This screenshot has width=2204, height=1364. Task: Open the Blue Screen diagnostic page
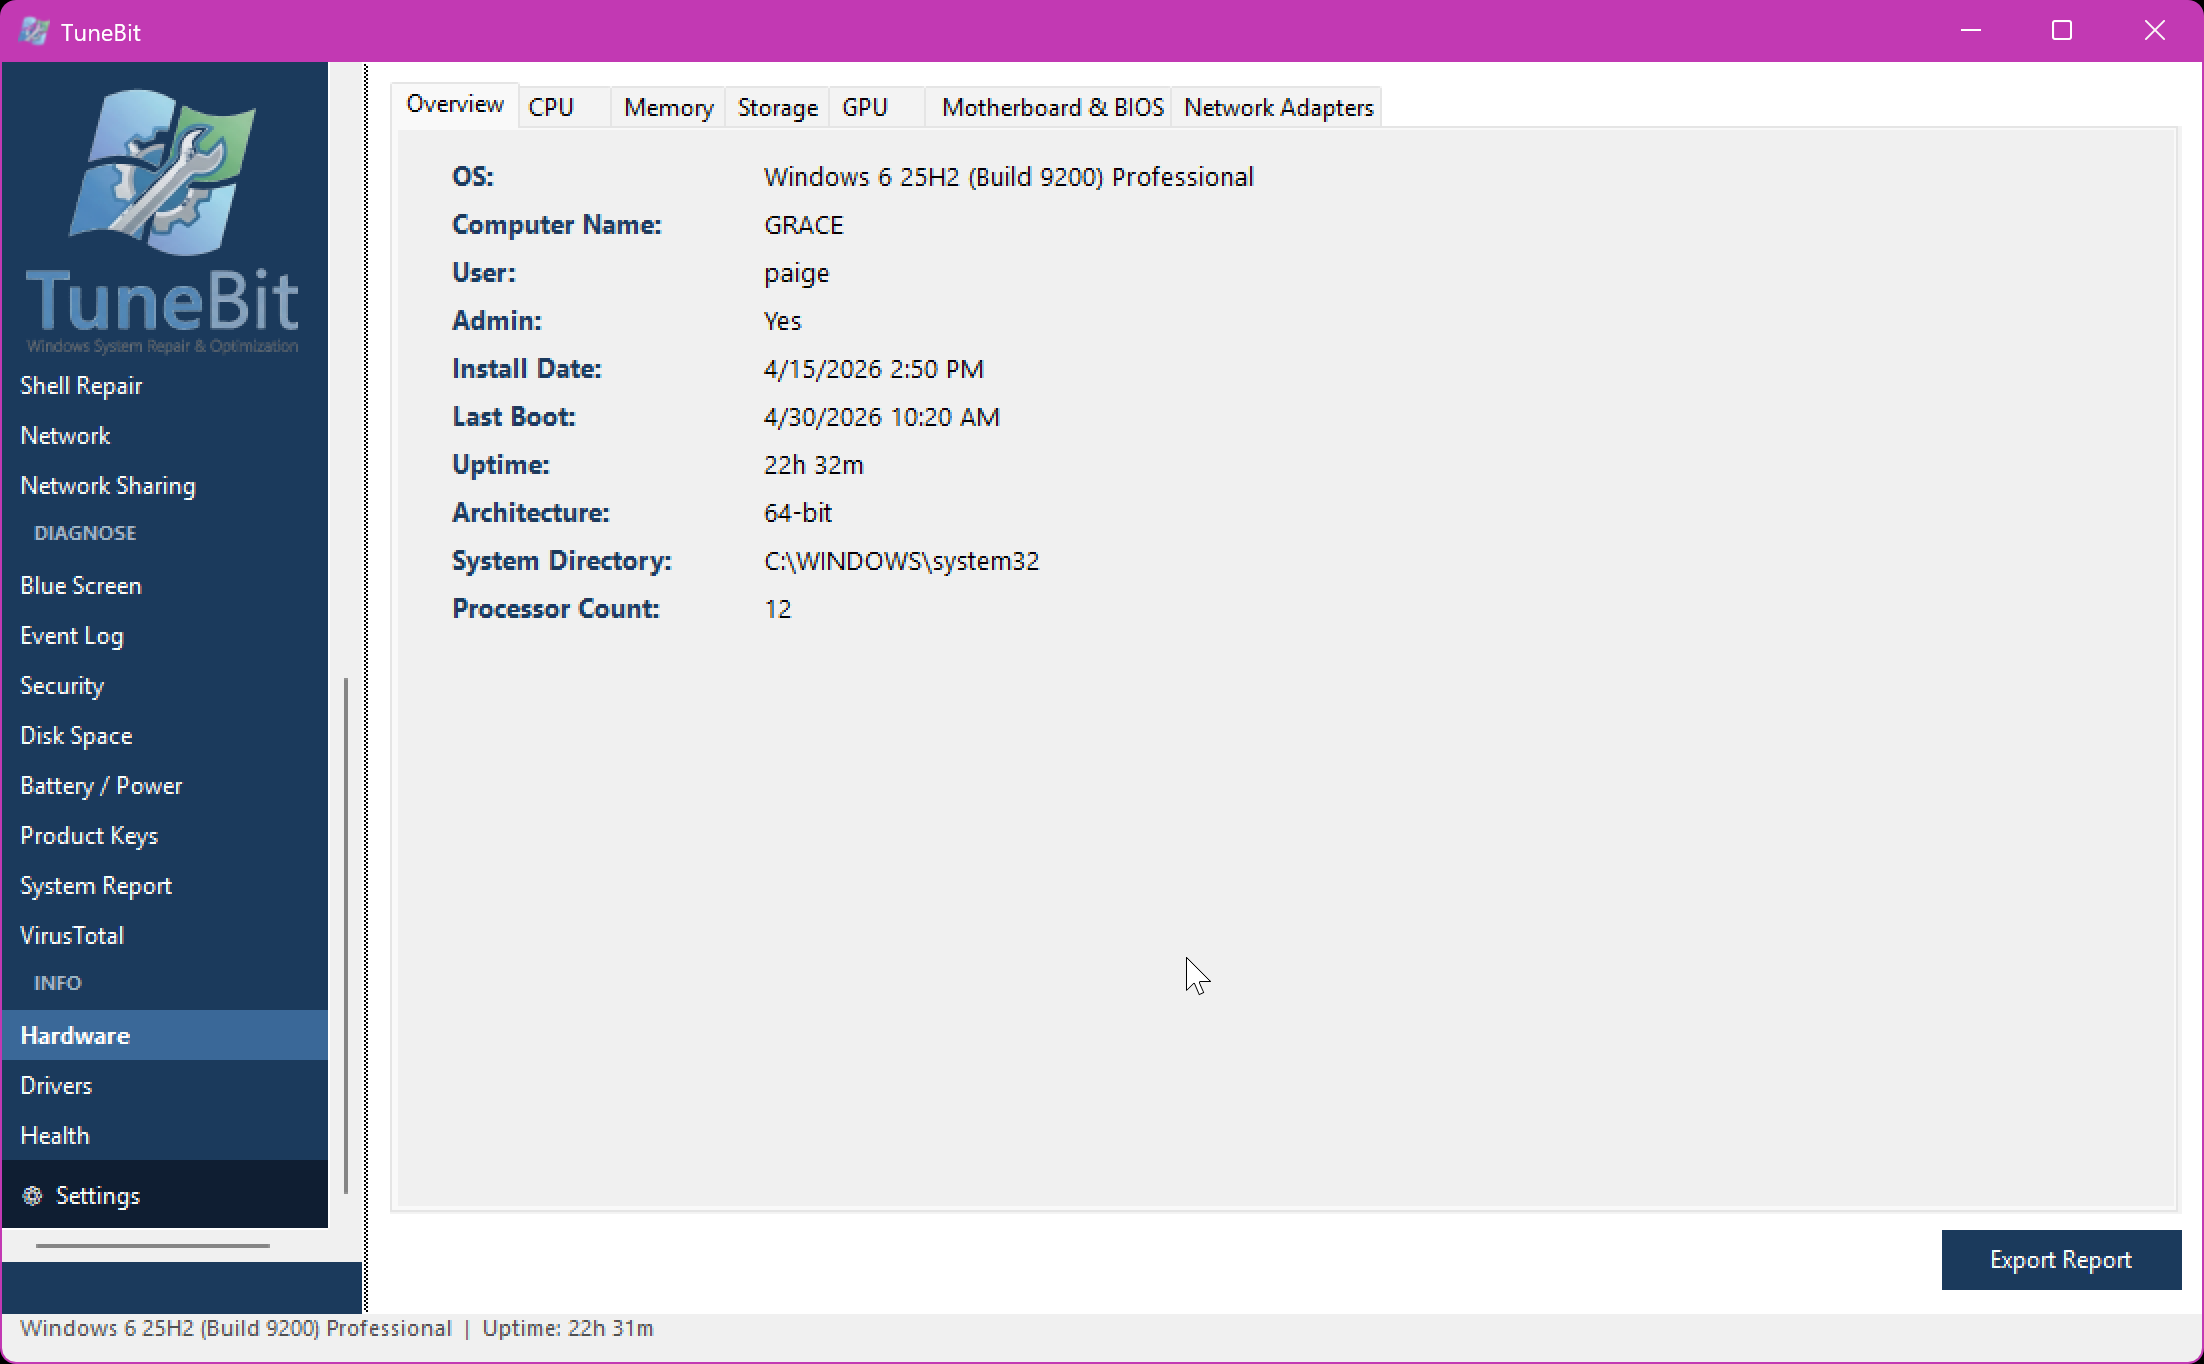(164, 585)
